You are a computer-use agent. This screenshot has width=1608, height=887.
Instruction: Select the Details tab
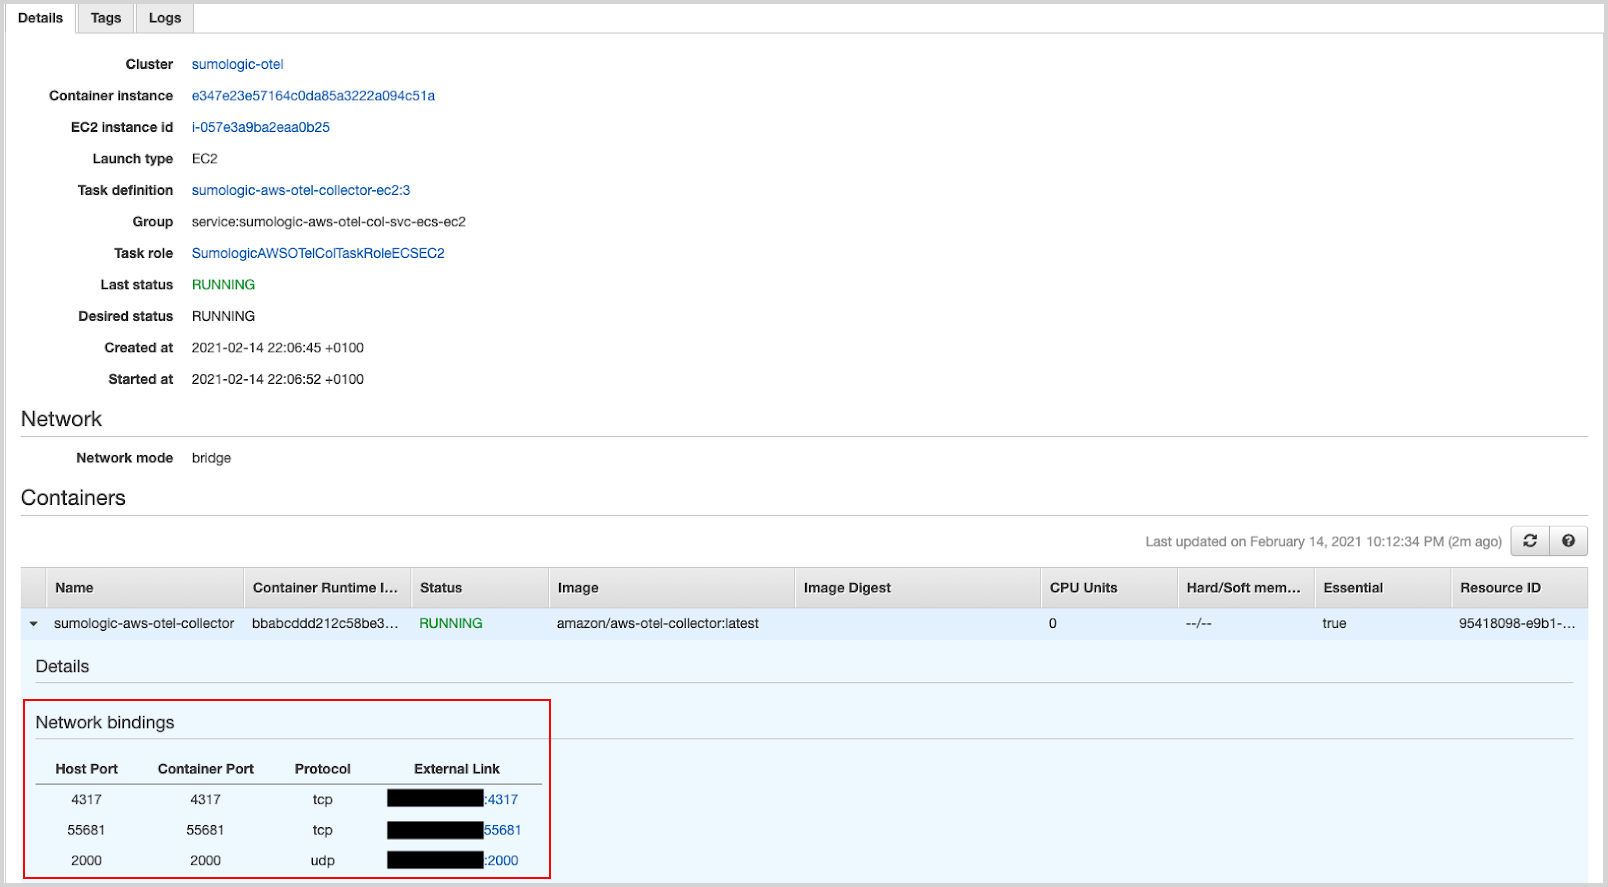point(40,18)
